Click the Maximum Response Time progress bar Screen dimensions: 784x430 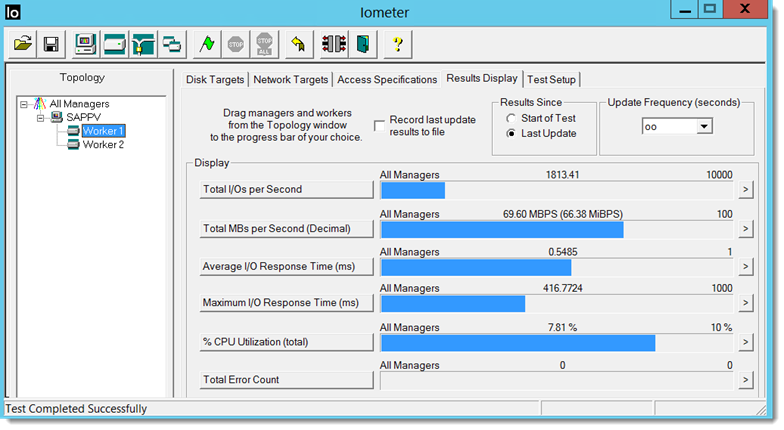coord(557,304)
